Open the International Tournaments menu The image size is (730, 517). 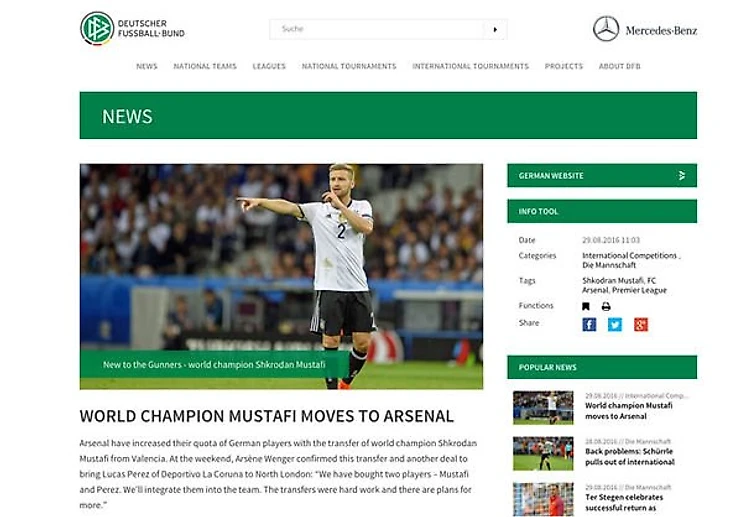coord(470,66)
